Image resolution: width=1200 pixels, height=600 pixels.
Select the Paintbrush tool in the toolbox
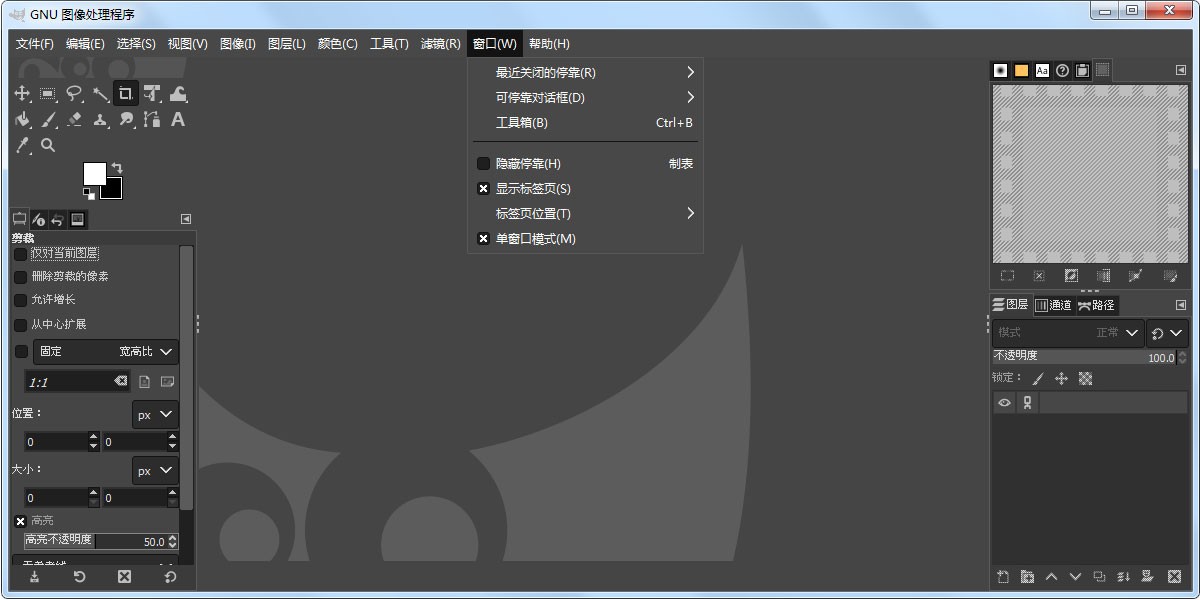pyautogui.click(x=50, y=119)
